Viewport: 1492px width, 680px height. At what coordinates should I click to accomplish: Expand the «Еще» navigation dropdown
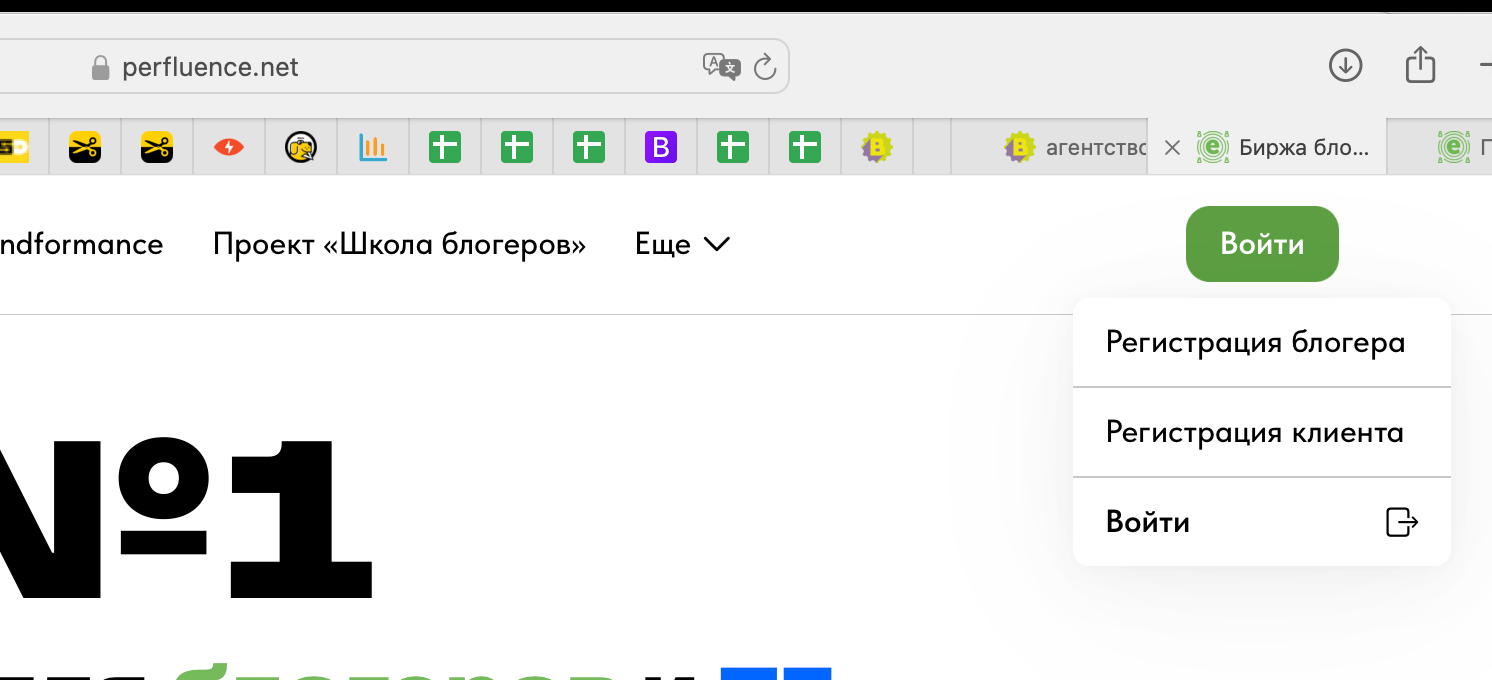point(682,245)
